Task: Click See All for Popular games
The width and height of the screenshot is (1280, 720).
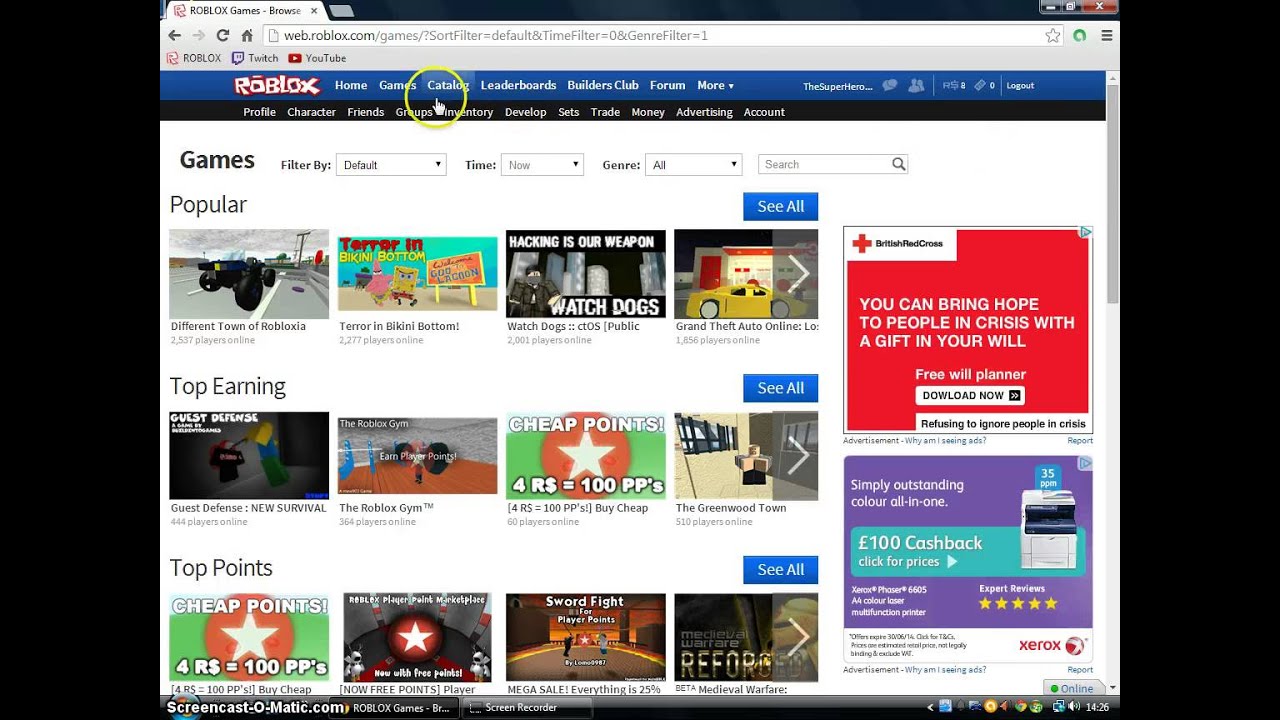Action: [780, 206]
